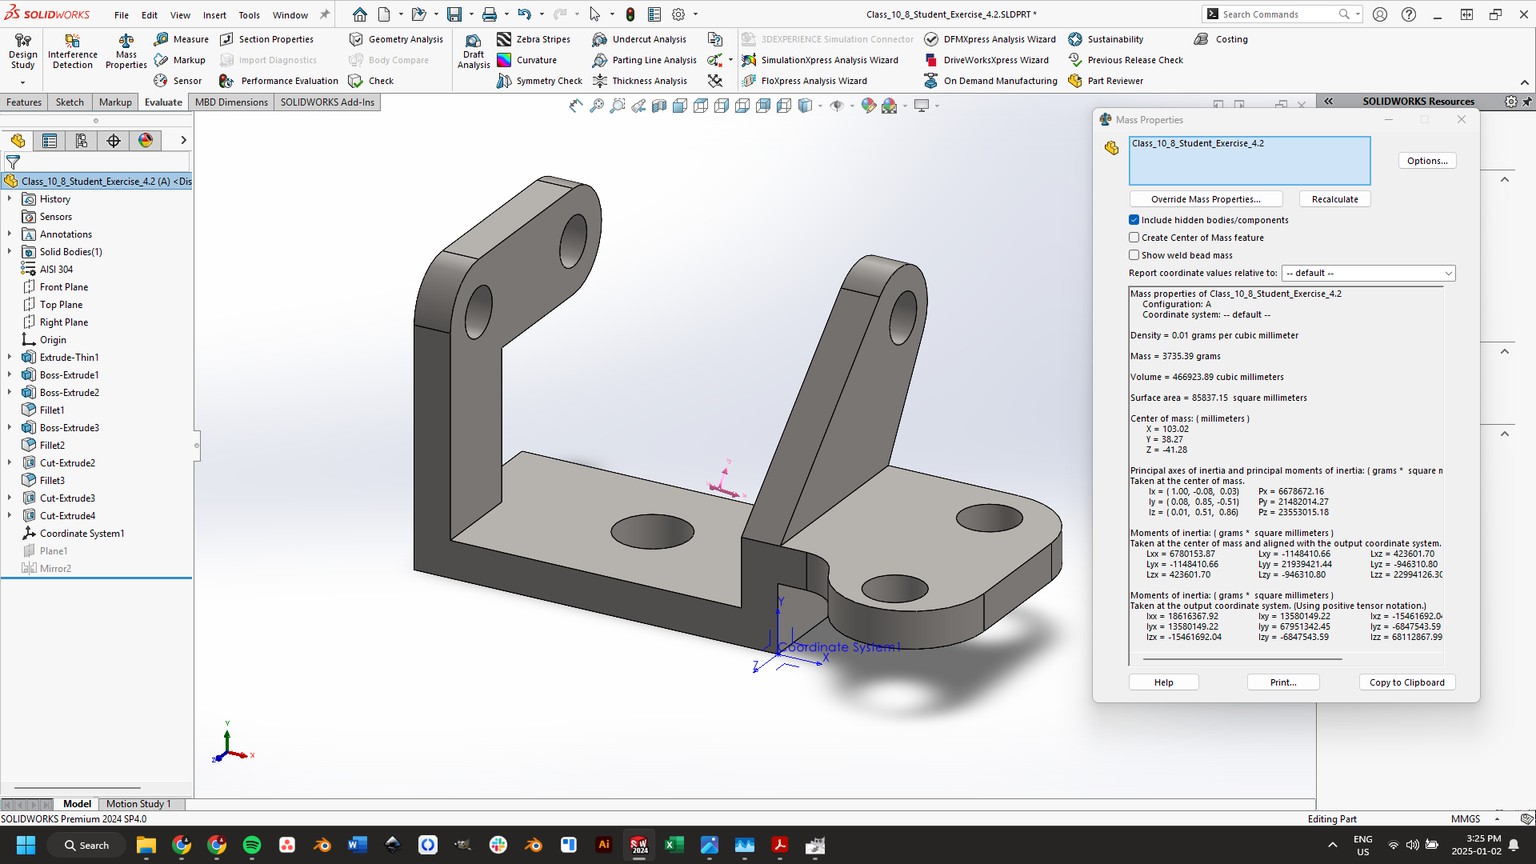
Task: Launch the FloXpress Analysis Wizard
Action: point(804,81)
